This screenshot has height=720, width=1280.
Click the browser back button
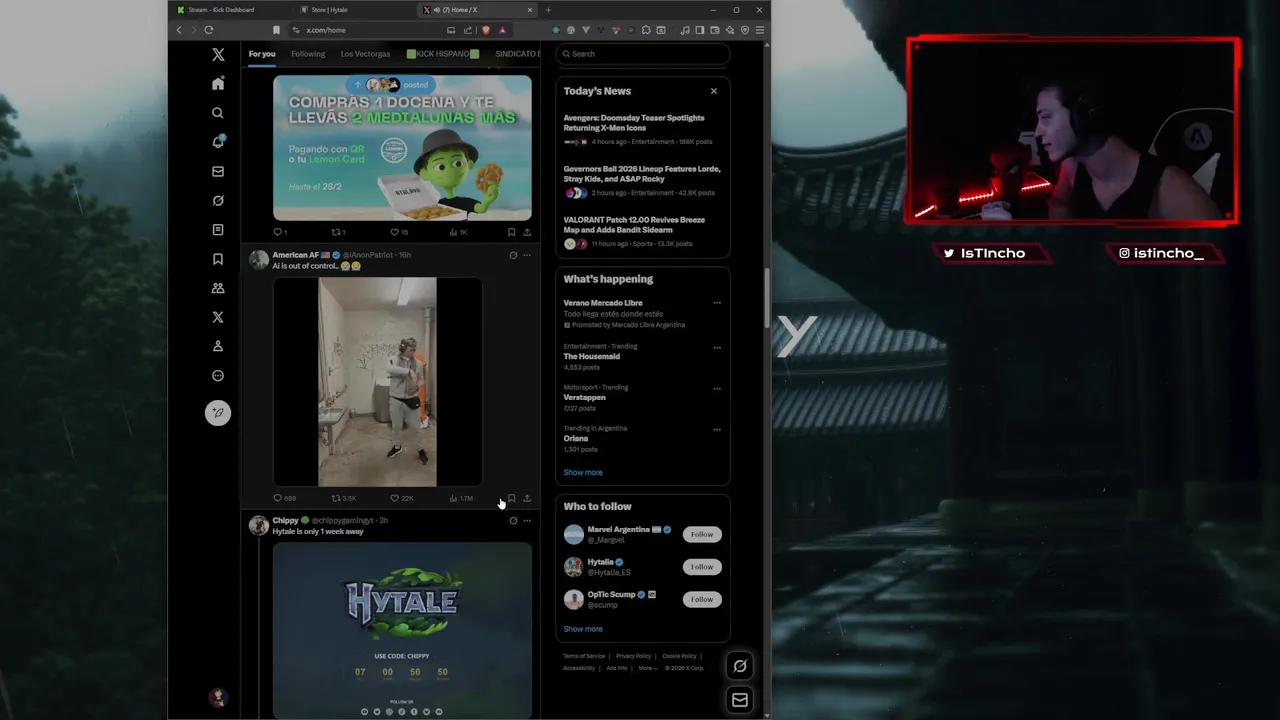pos(179,30)
